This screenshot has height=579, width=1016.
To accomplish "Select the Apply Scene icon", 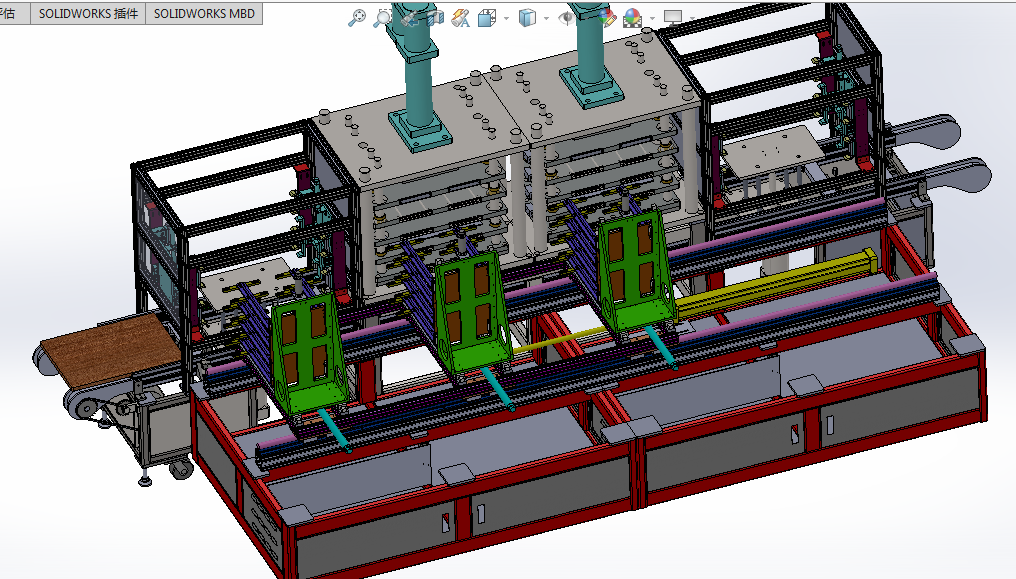I will click(631, 17).
